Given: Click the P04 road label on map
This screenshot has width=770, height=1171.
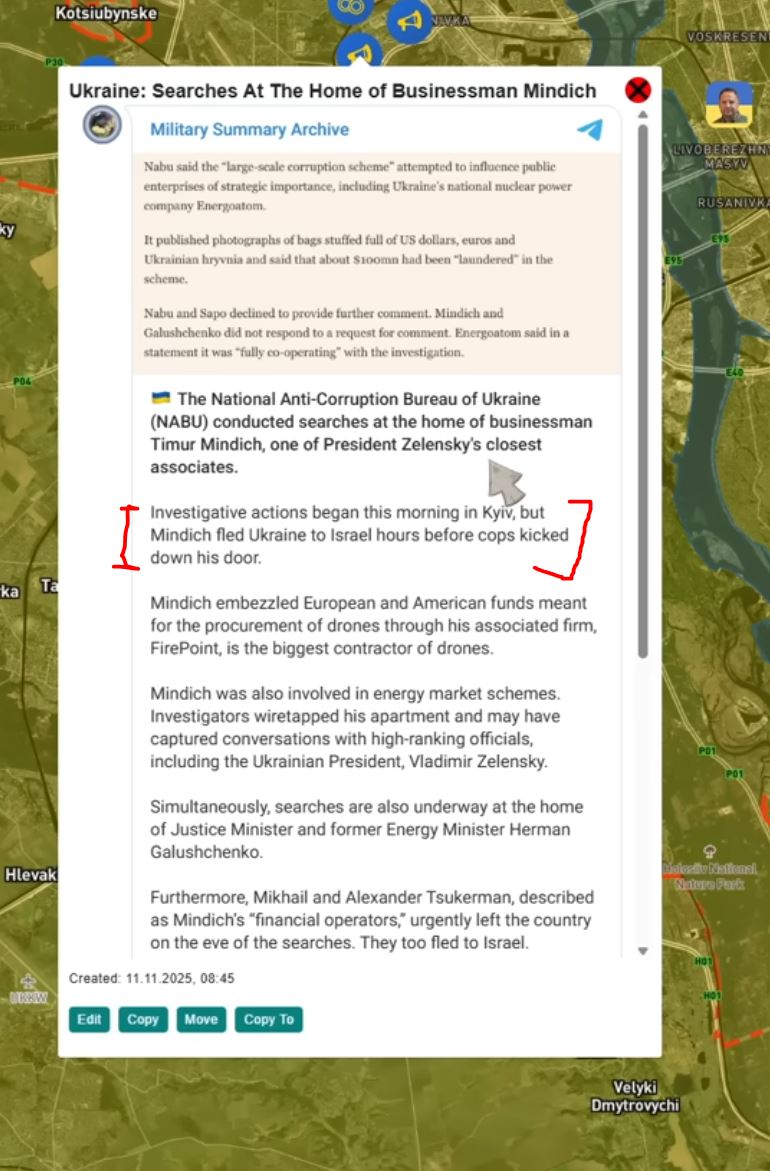Looking at the screenshot, I should (x=22, y=381).
